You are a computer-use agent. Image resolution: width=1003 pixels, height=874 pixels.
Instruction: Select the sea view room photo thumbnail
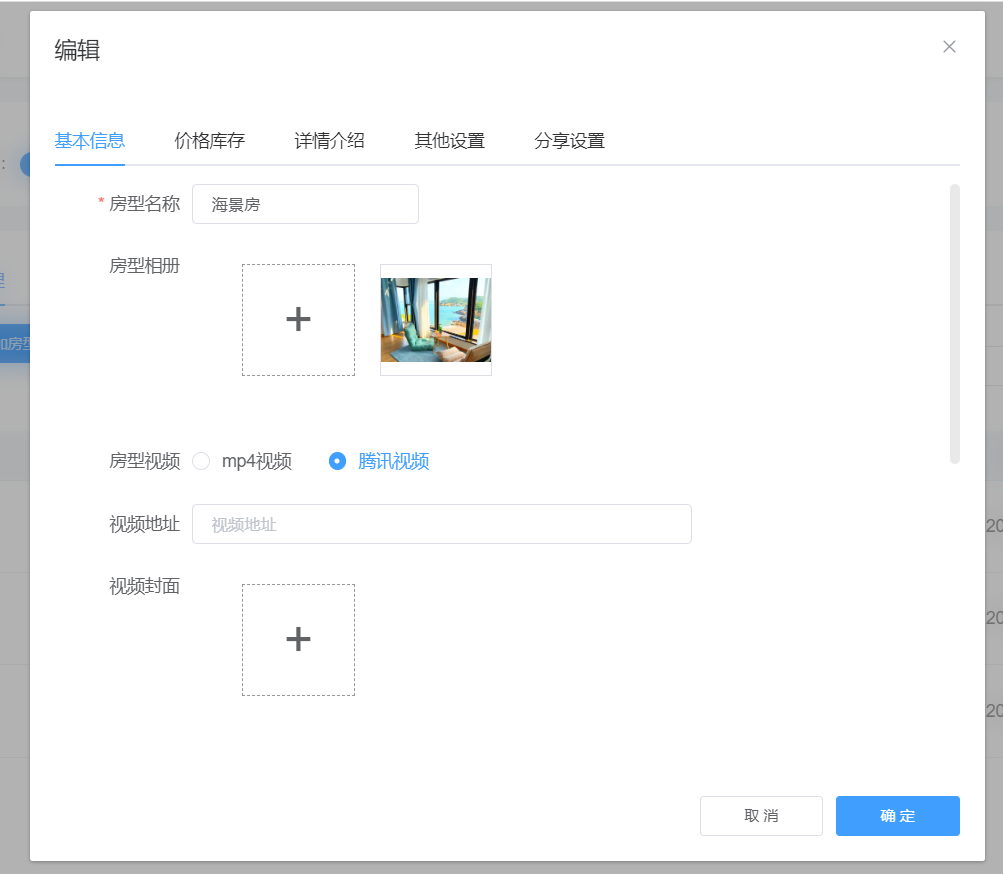coord(436,320)
